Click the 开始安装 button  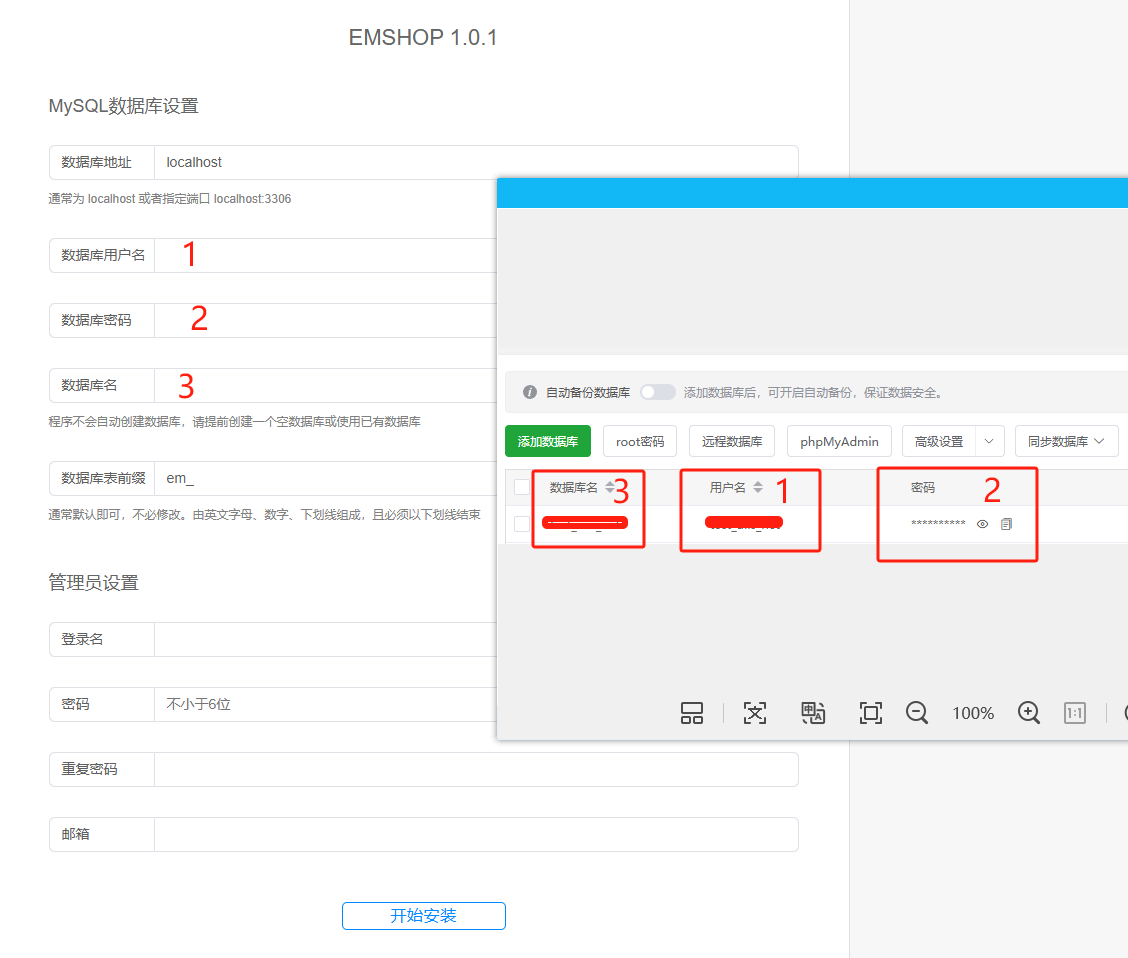point(424,916)
